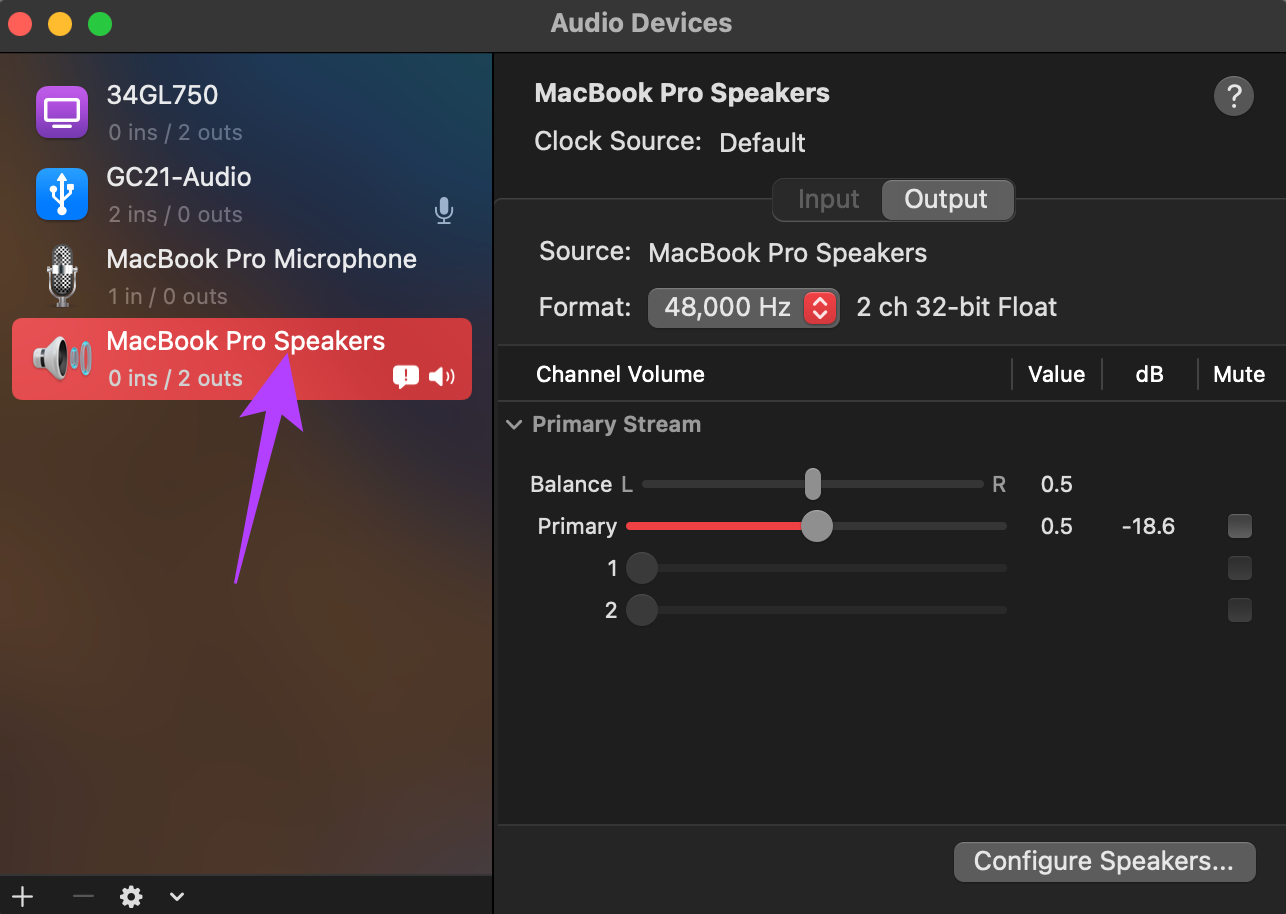The height and width of the screenshot is (914, 1286).
Task: Toggle the mute checkbox for channel 1
Action: (1240, 568)
